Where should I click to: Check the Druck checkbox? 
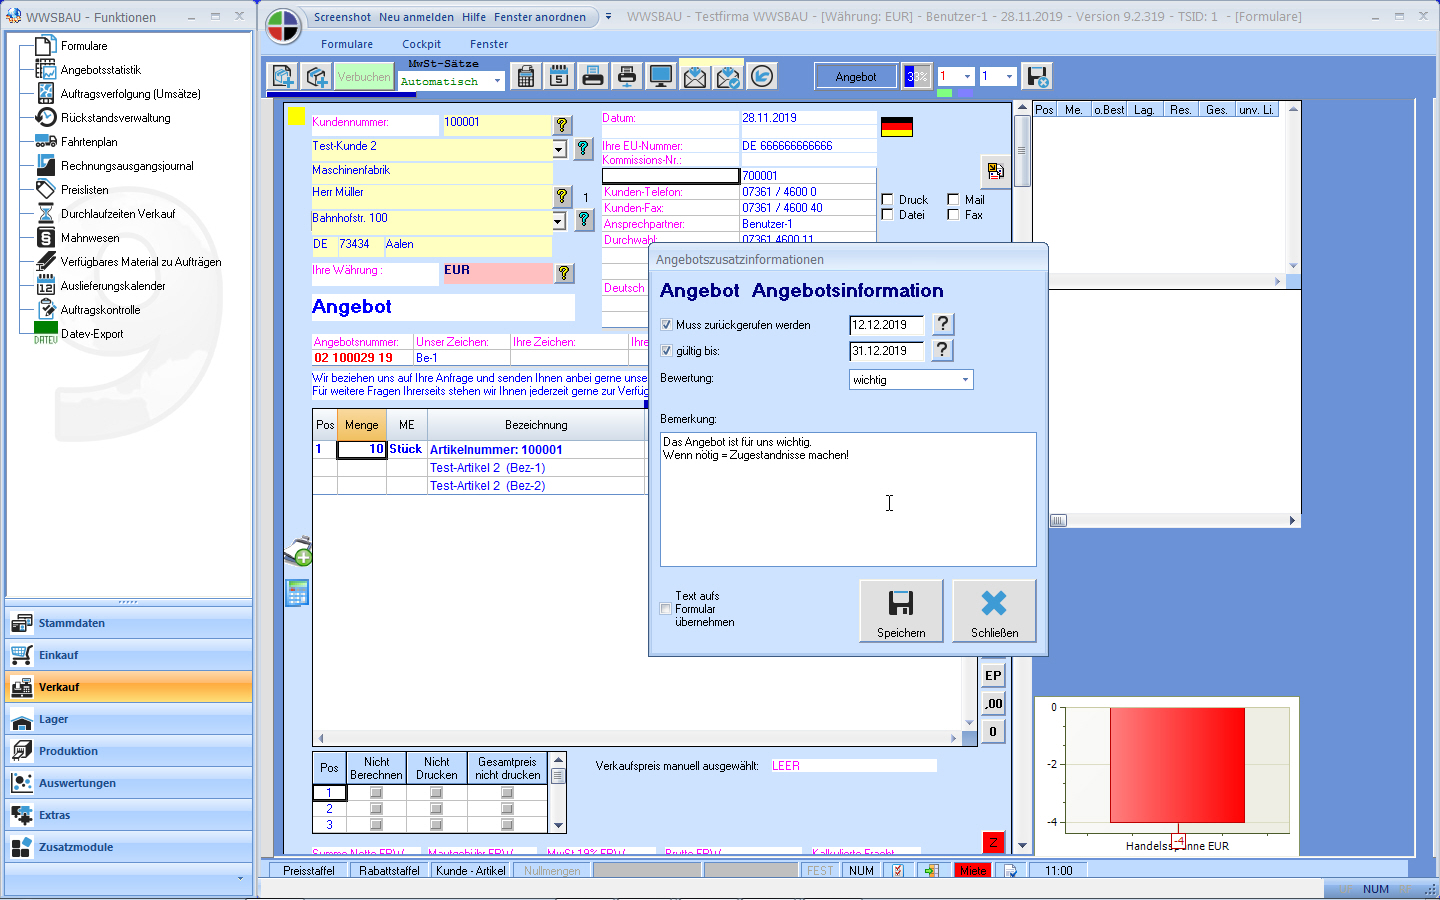click(887, 200)
